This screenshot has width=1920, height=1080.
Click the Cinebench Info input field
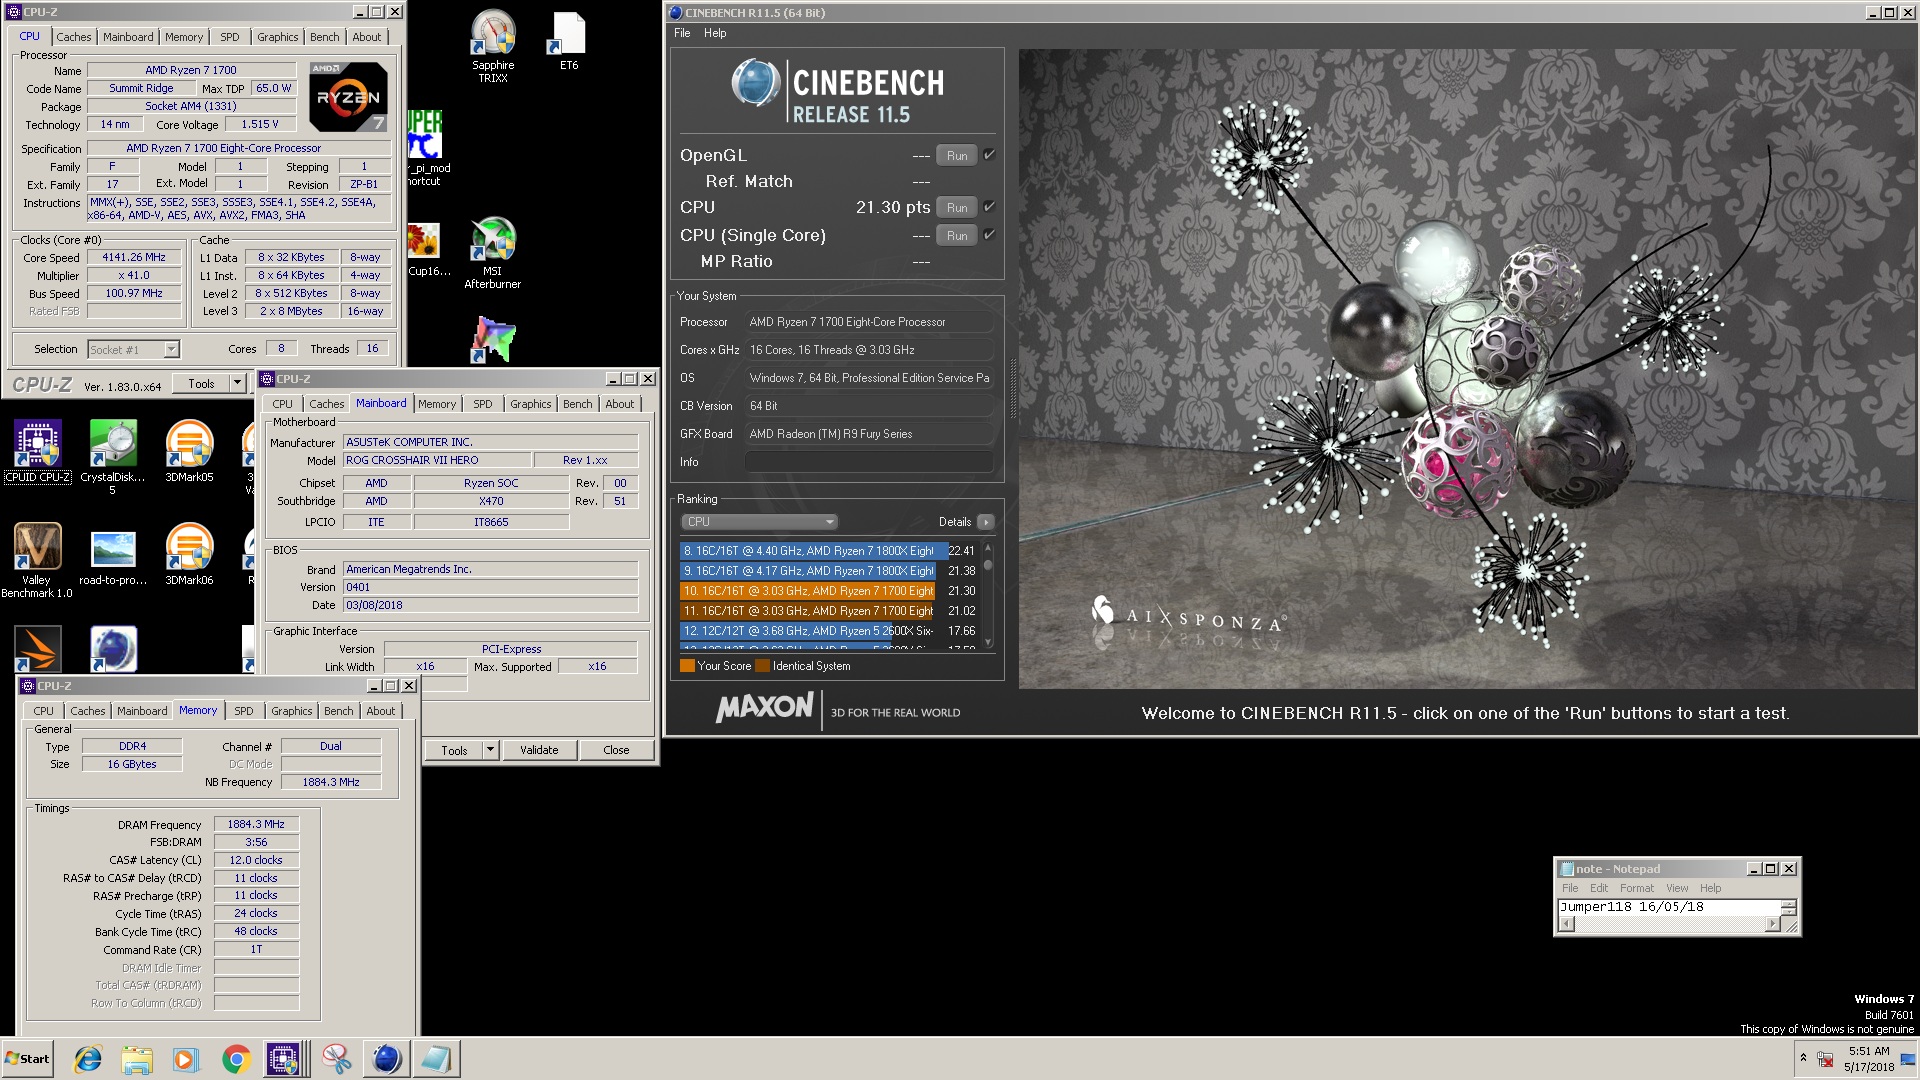[x=869, y=462]
